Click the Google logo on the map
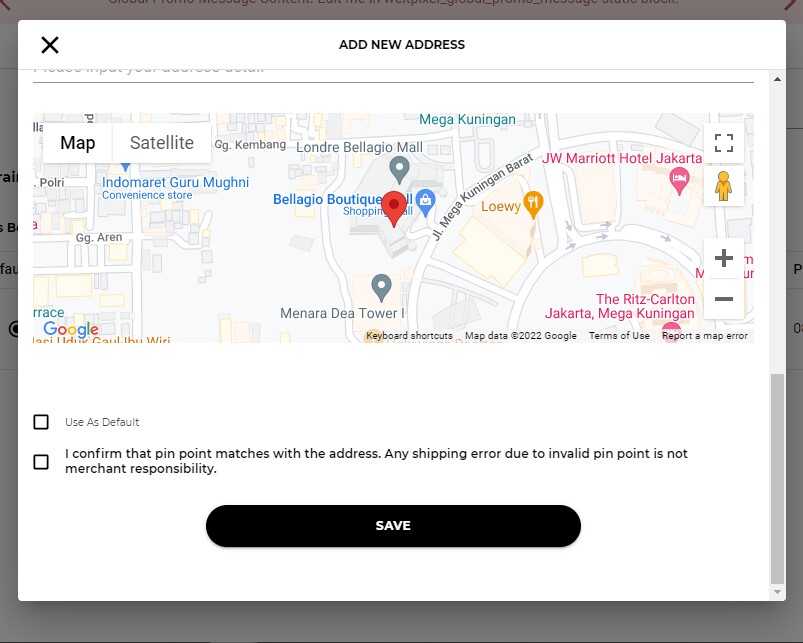The height and width of the screenshot is (643, 803). click(69, 329)
